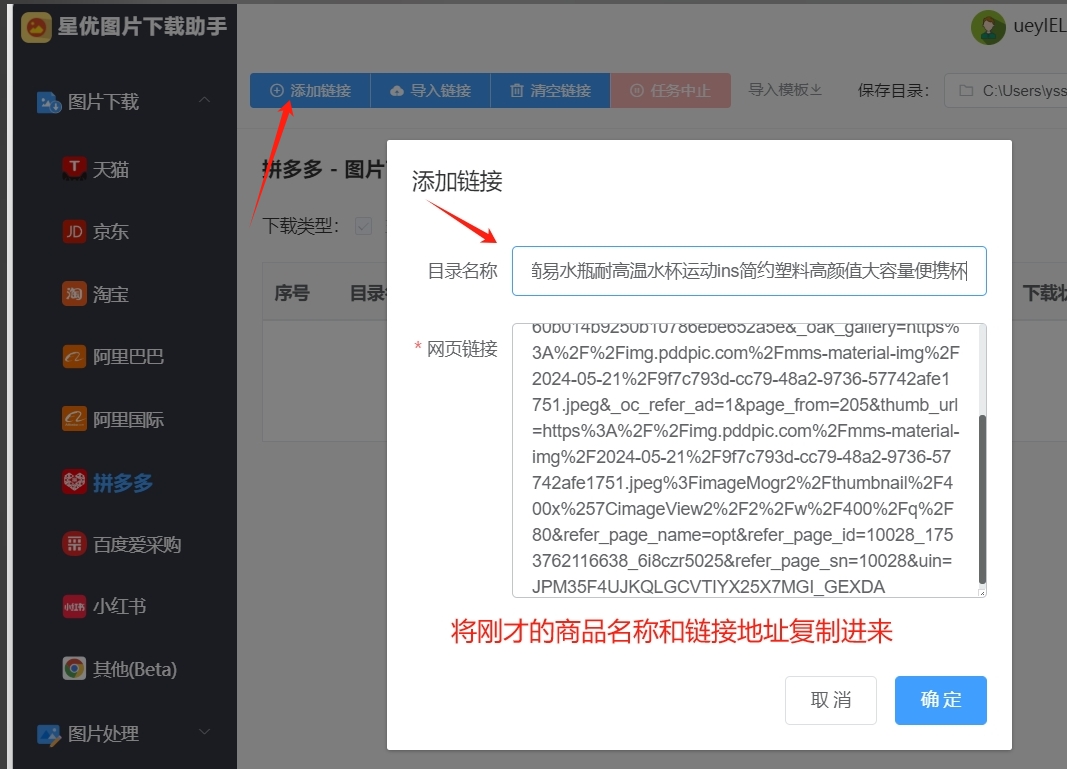The width and height of the screenshot is (1067, 769).
Task: Click the resize handle of 网页链接 textarea
Action: [982, 593]
